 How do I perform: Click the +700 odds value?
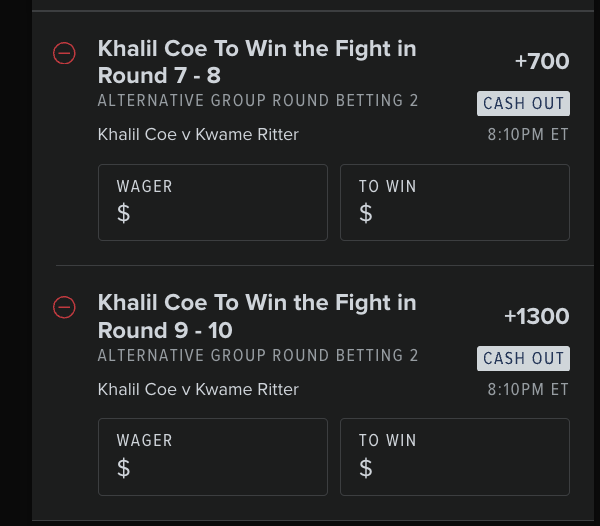tap(542, 62)
